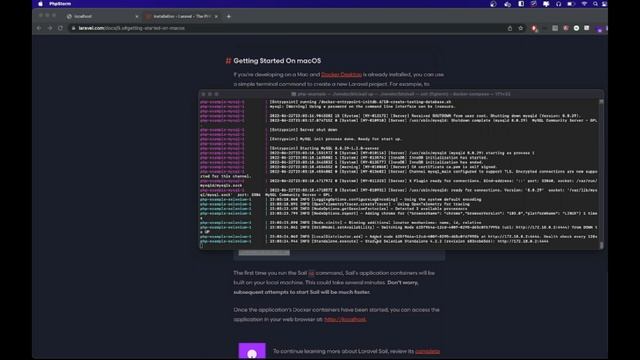Reload the Laravel docs page
This screenshot has width=640, height=360.
[60, 28]
